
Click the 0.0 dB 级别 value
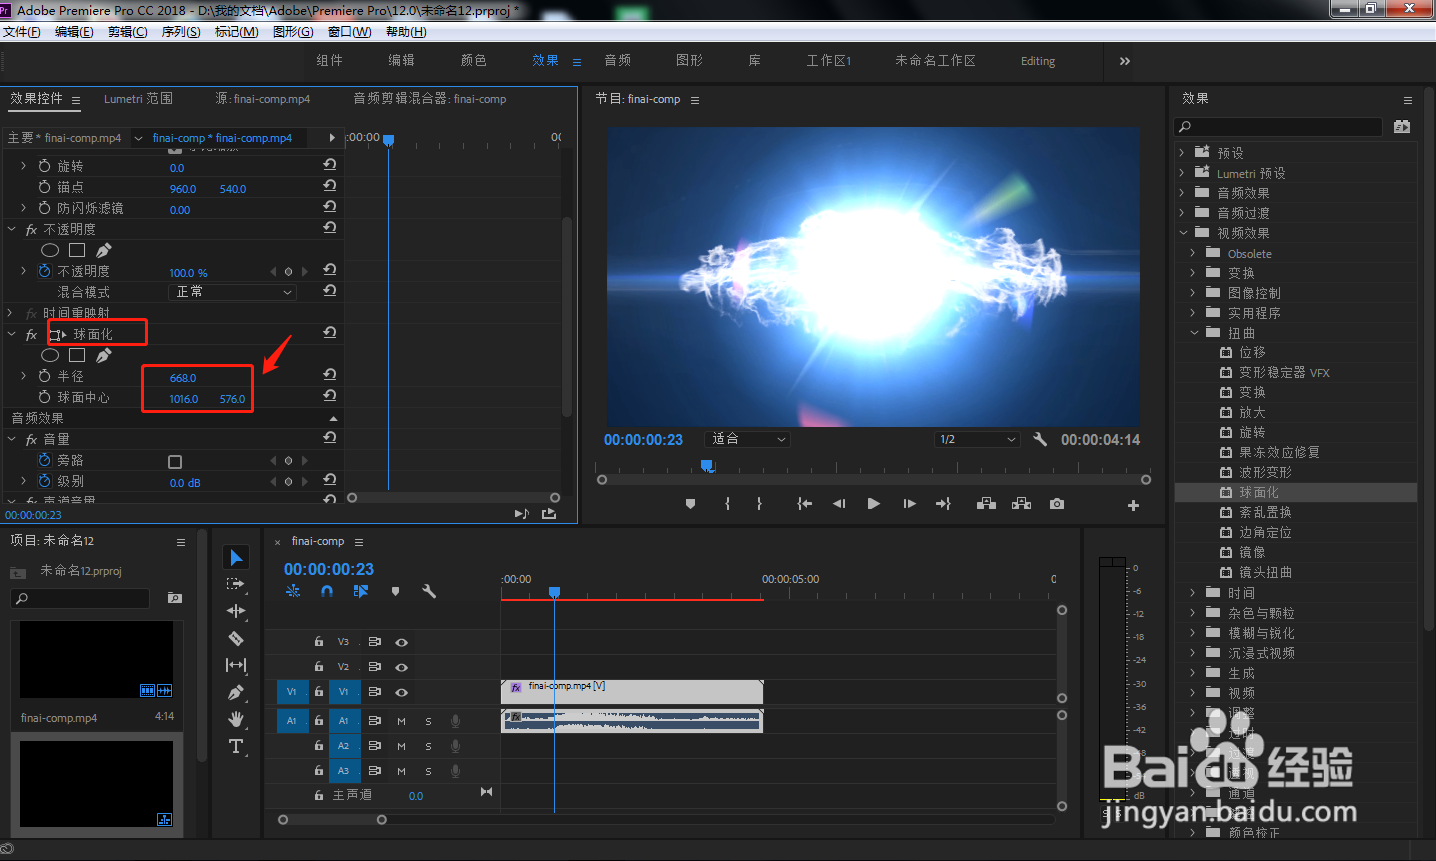point(185,483)
